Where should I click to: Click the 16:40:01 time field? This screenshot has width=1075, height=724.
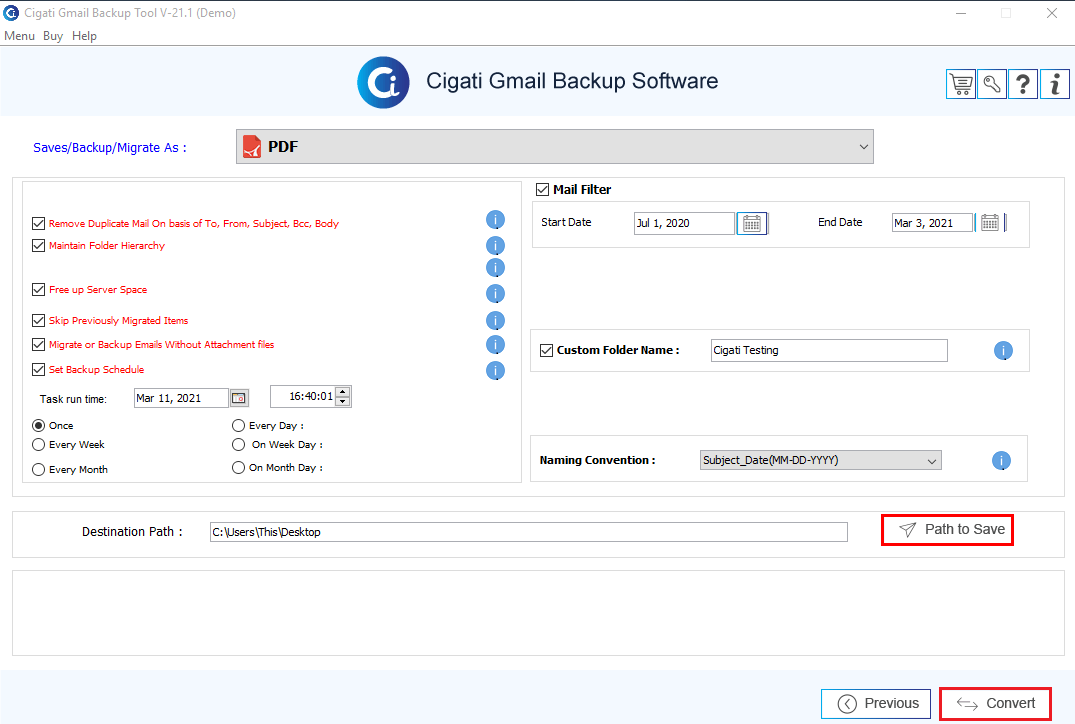pyautogui.click(x=304, y=396)
